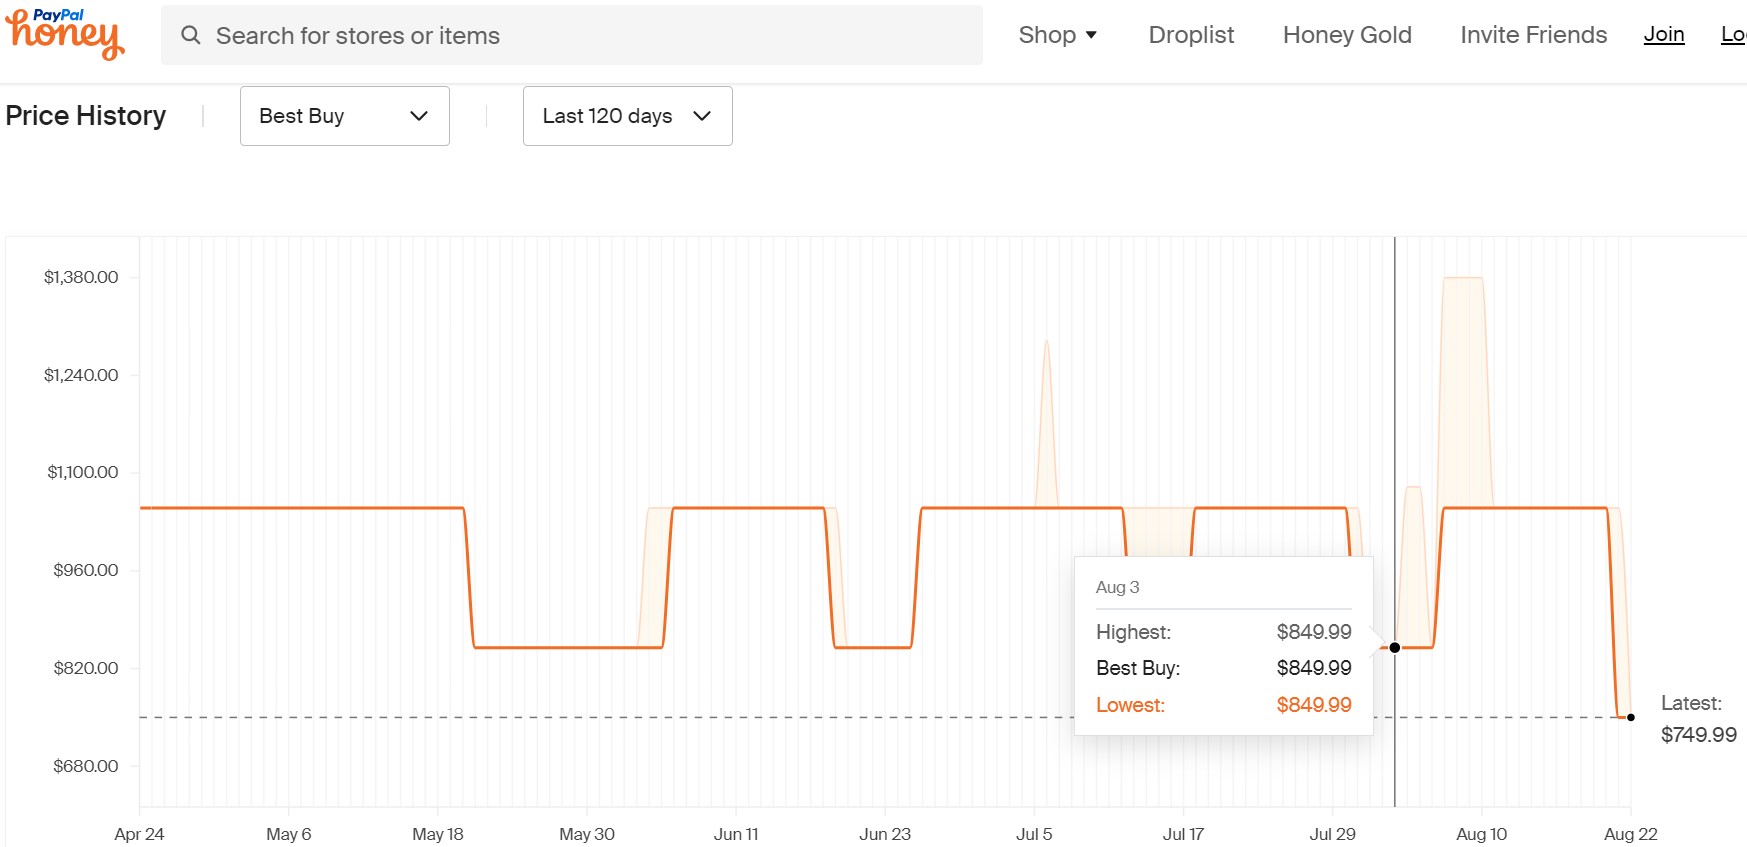Click the May 30 date label

587,834
